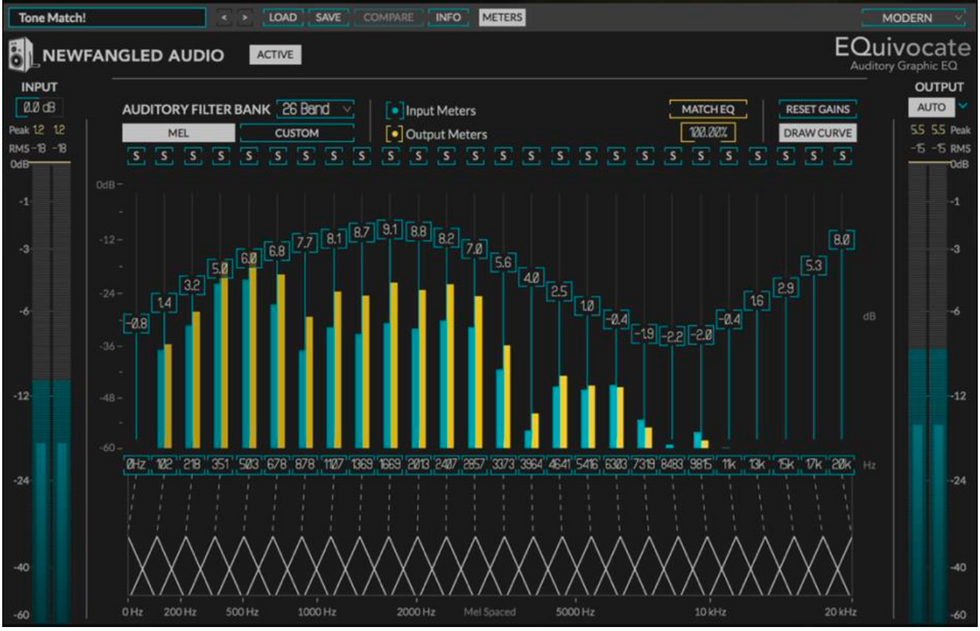Click the Newfangled Audio speaker logo
This screenshot has width=980, height=631.
coord(21,55)
